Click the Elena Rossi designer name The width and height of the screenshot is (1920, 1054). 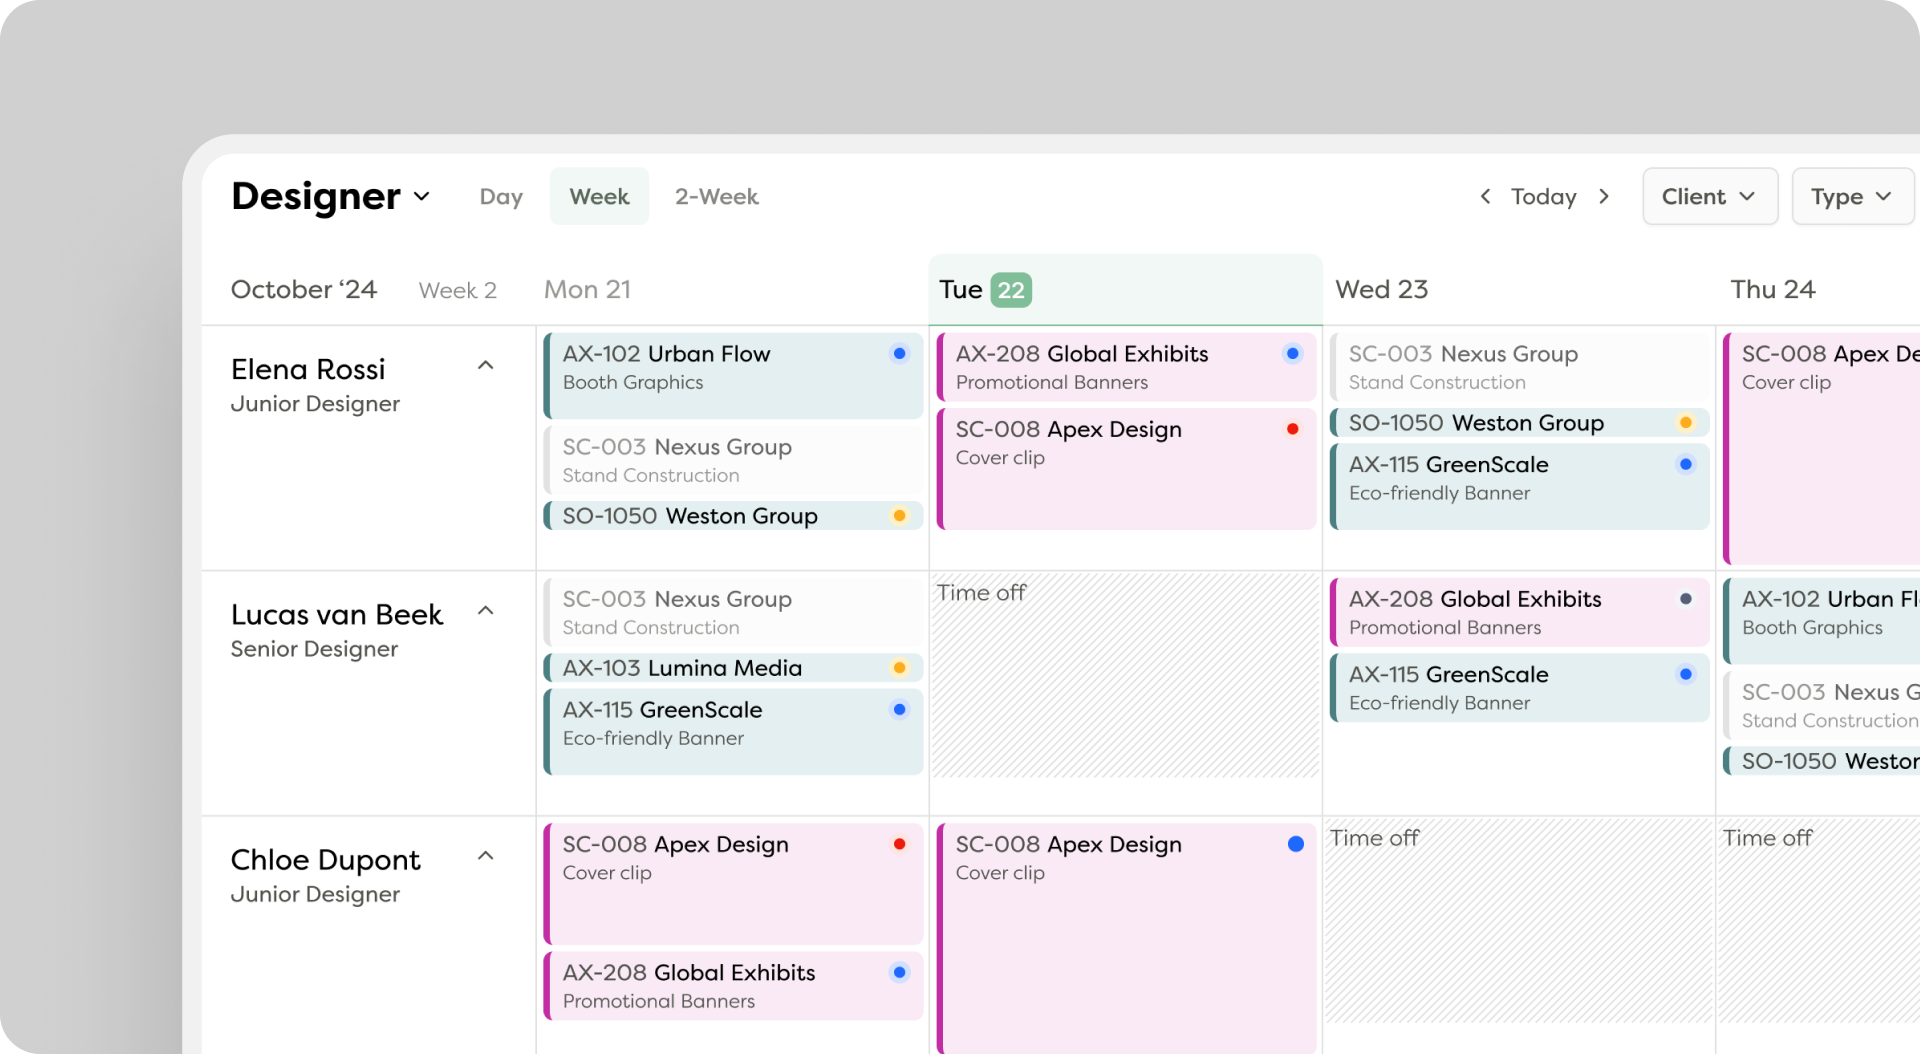tap(308, 369)
